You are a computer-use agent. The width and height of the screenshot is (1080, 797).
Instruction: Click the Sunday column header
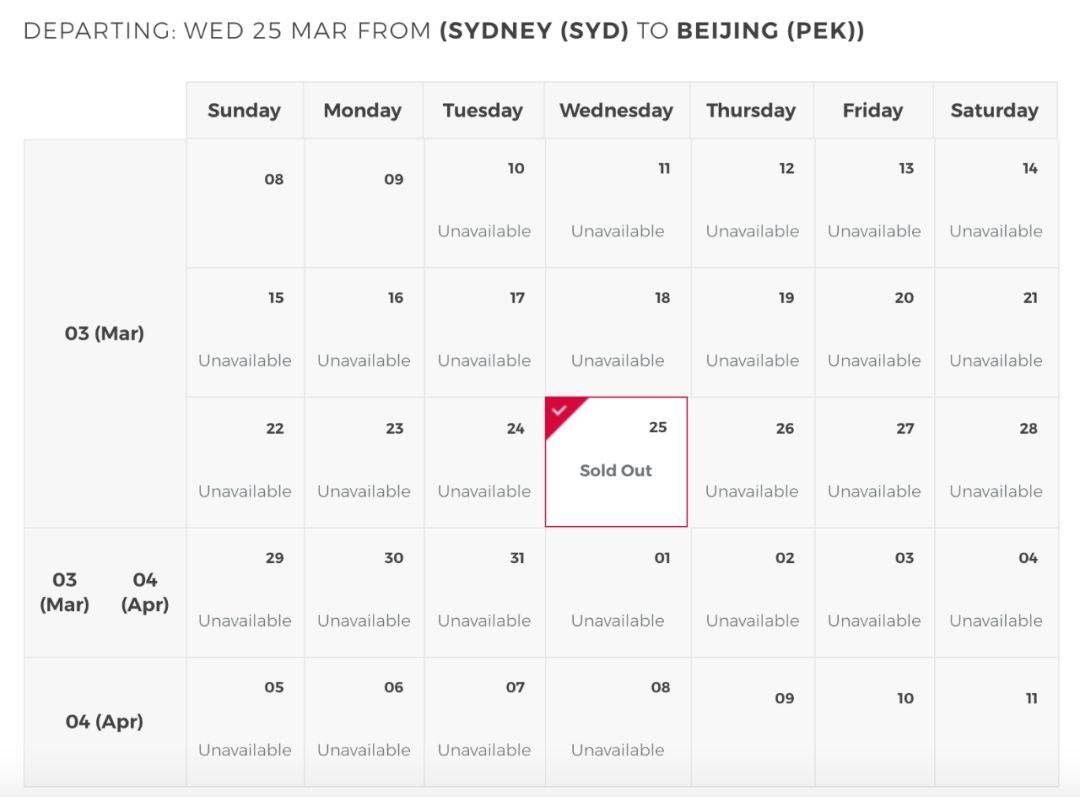pyautogui.click(x=245, y=110)
